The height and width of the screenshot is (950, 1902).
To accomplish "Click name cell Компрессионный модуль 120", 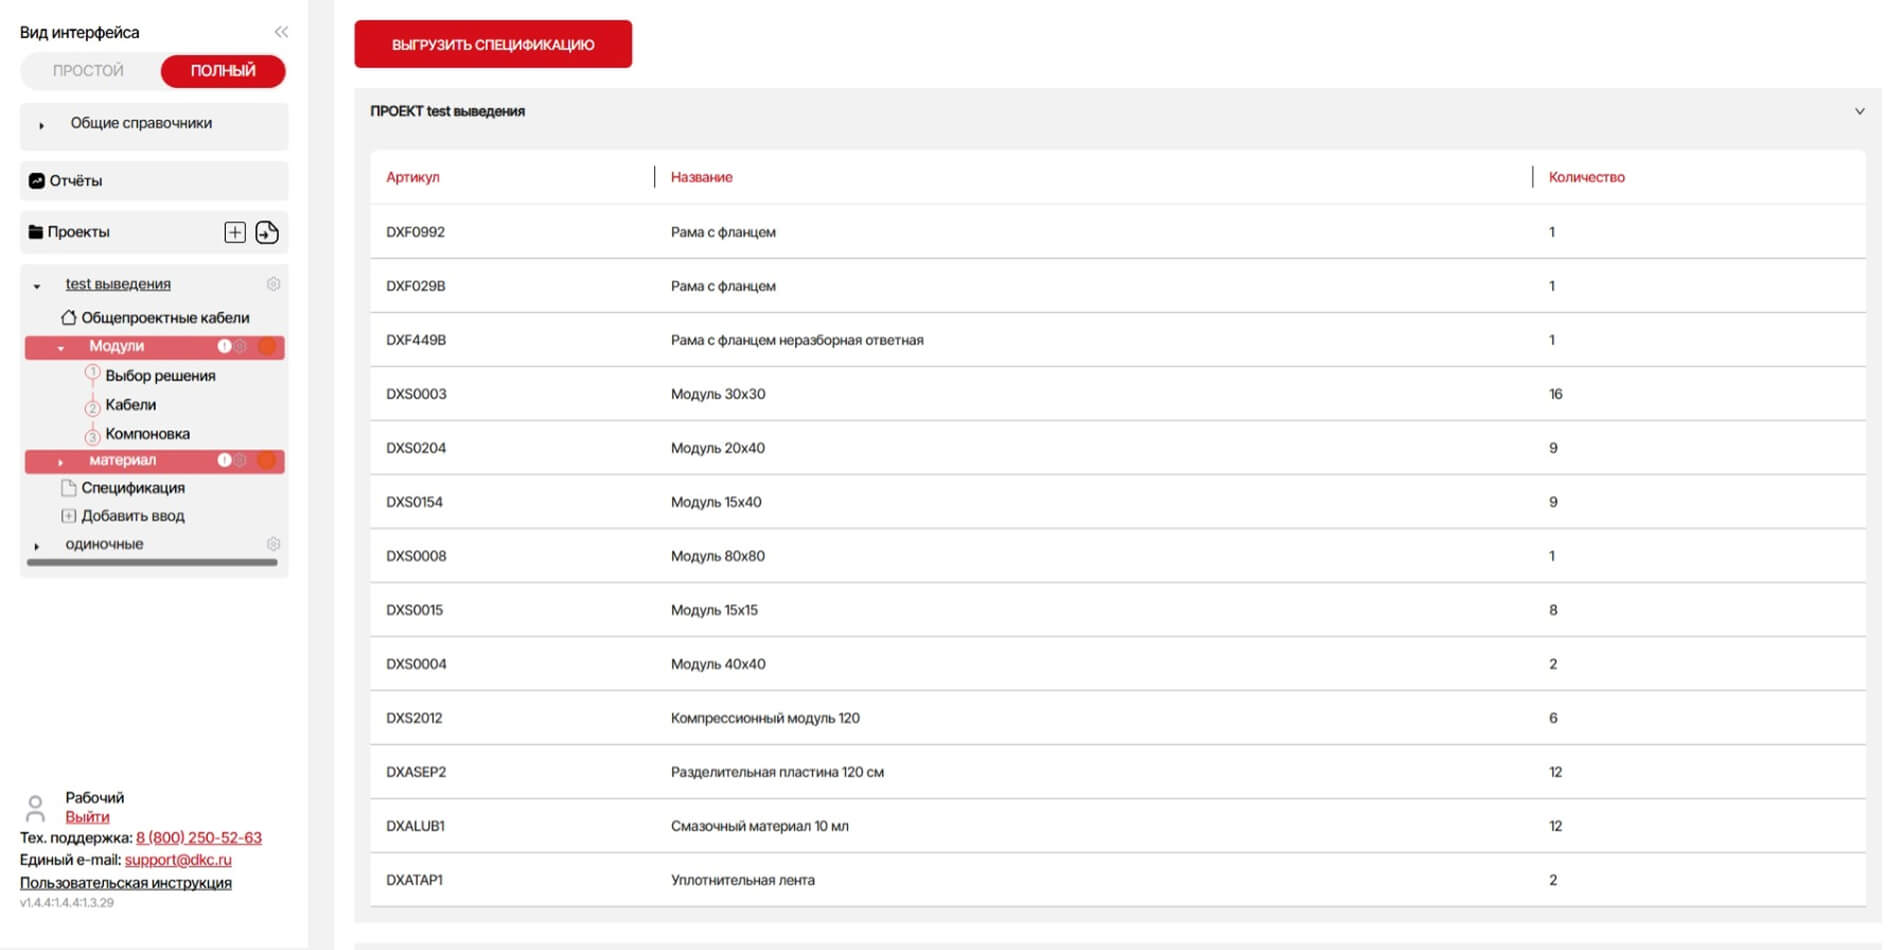I will tap(765, 718).
